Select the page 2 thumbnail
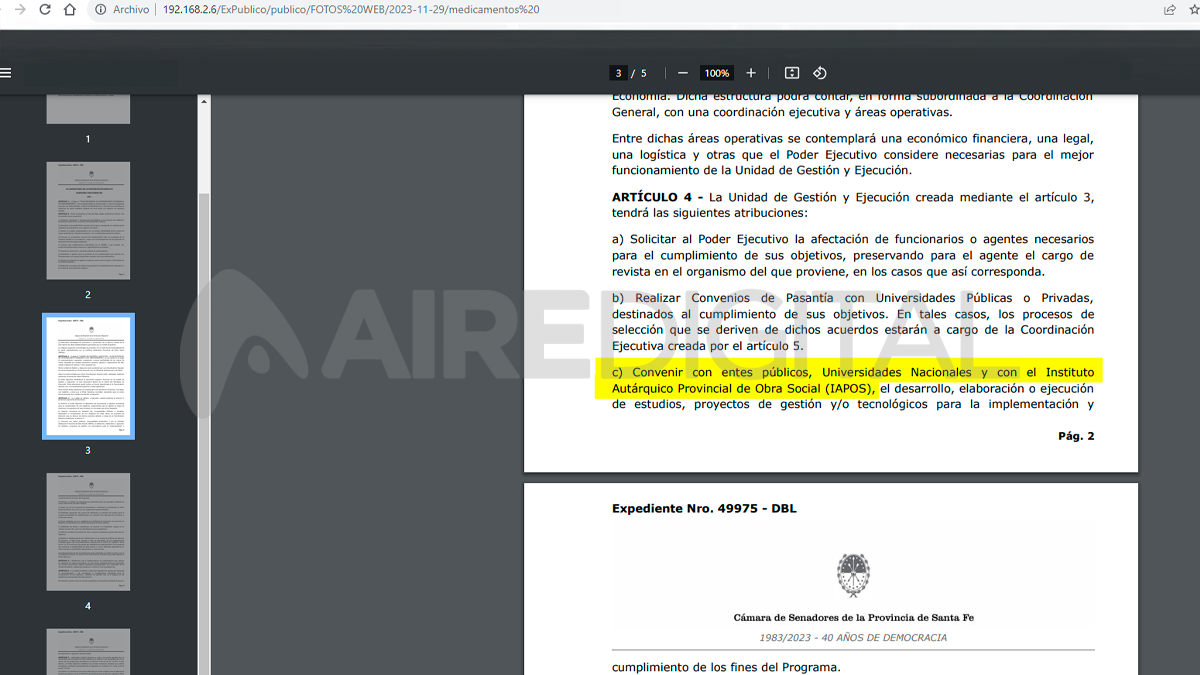Screen dimensions: 1200x675 [87, 220]
